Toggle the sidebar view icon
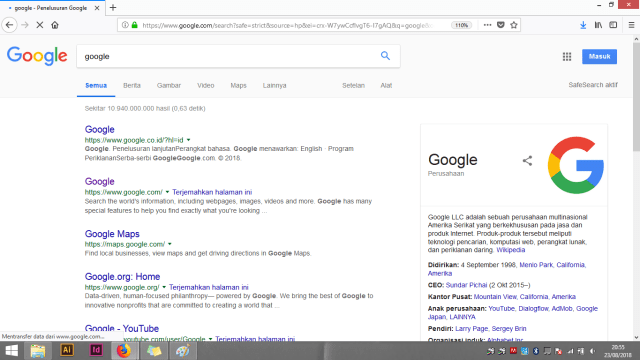 pyautogui.click(x=613, y=25)
